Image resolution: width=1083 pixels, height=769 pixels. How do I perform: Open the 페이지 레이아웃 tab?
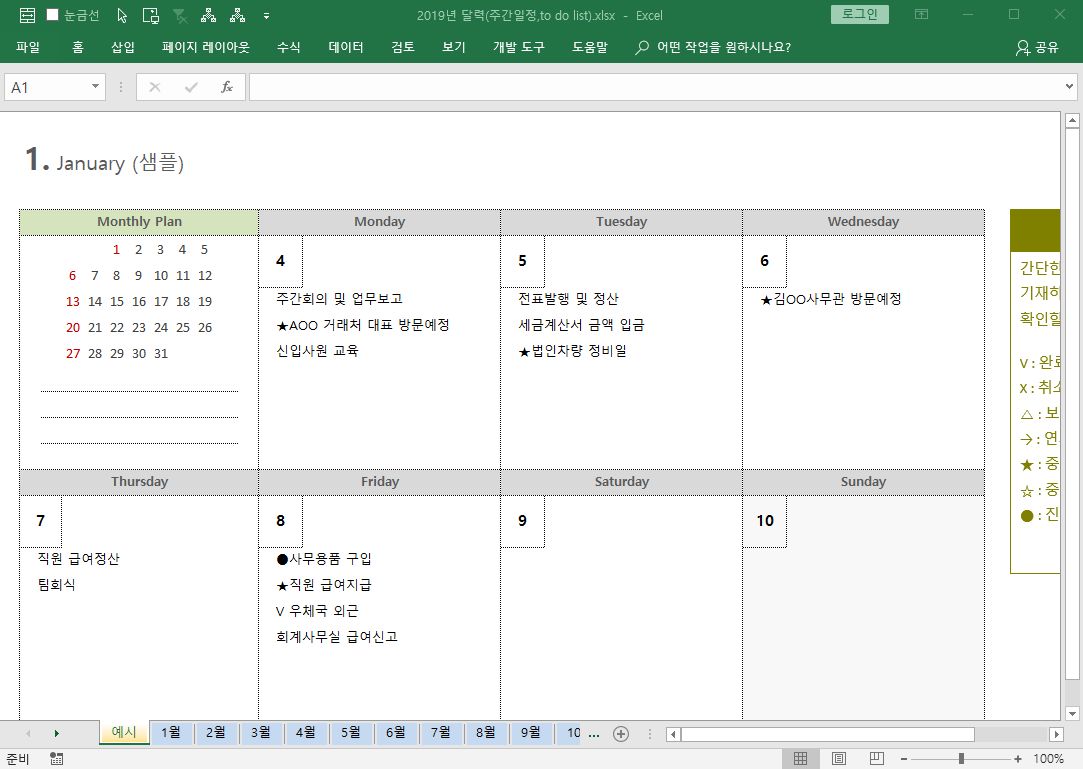pyautogui.click(x=206, y=47)
